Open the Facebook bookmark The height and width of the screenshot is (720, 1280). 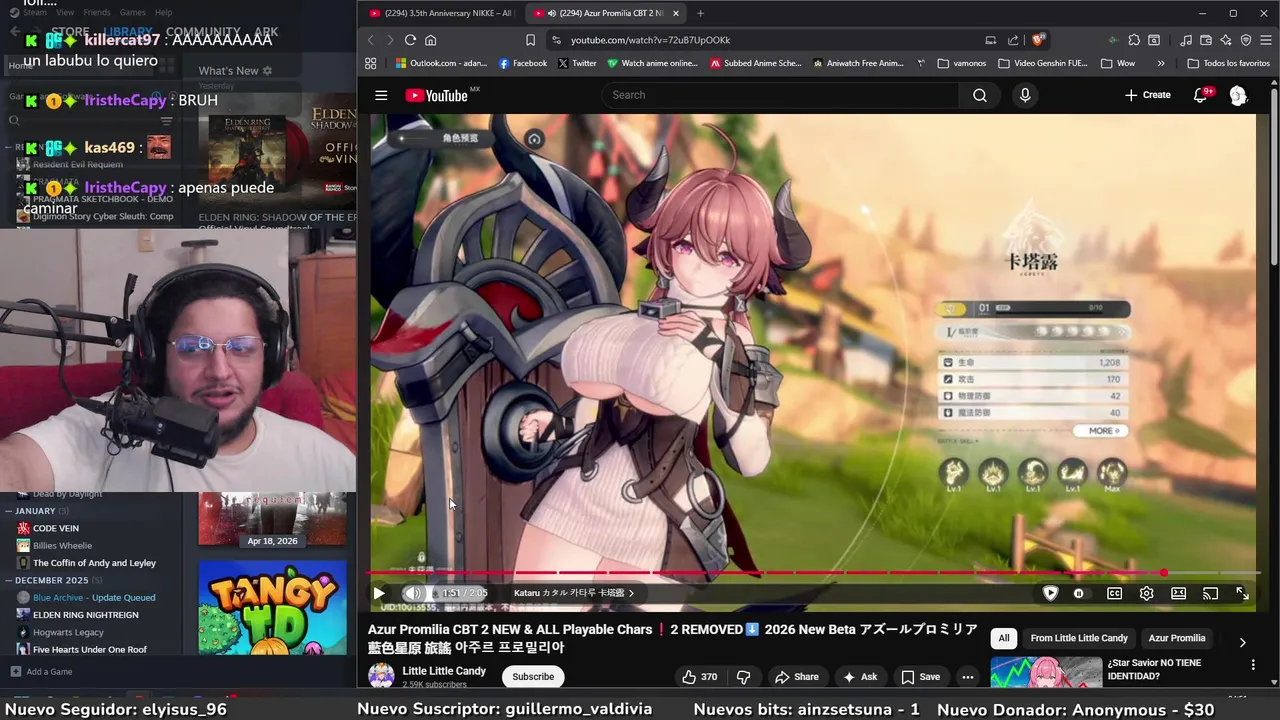pyautogui.click(x=522, y=63)
